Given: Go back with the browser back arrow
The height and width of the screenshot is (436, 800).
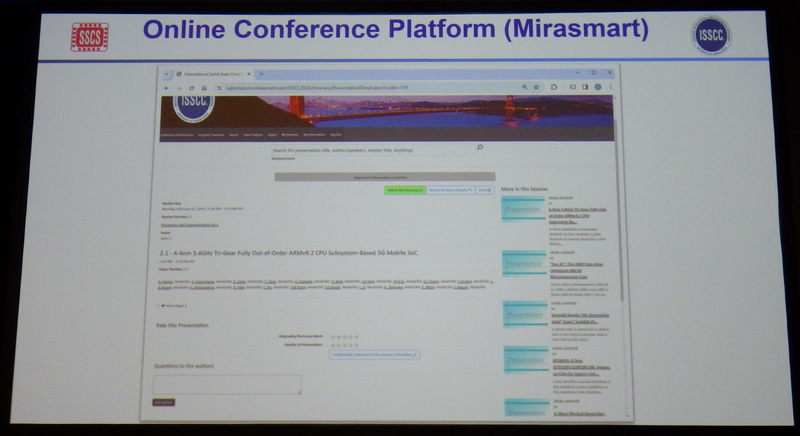Looking at the screenshot, I should tap(166, 88).
